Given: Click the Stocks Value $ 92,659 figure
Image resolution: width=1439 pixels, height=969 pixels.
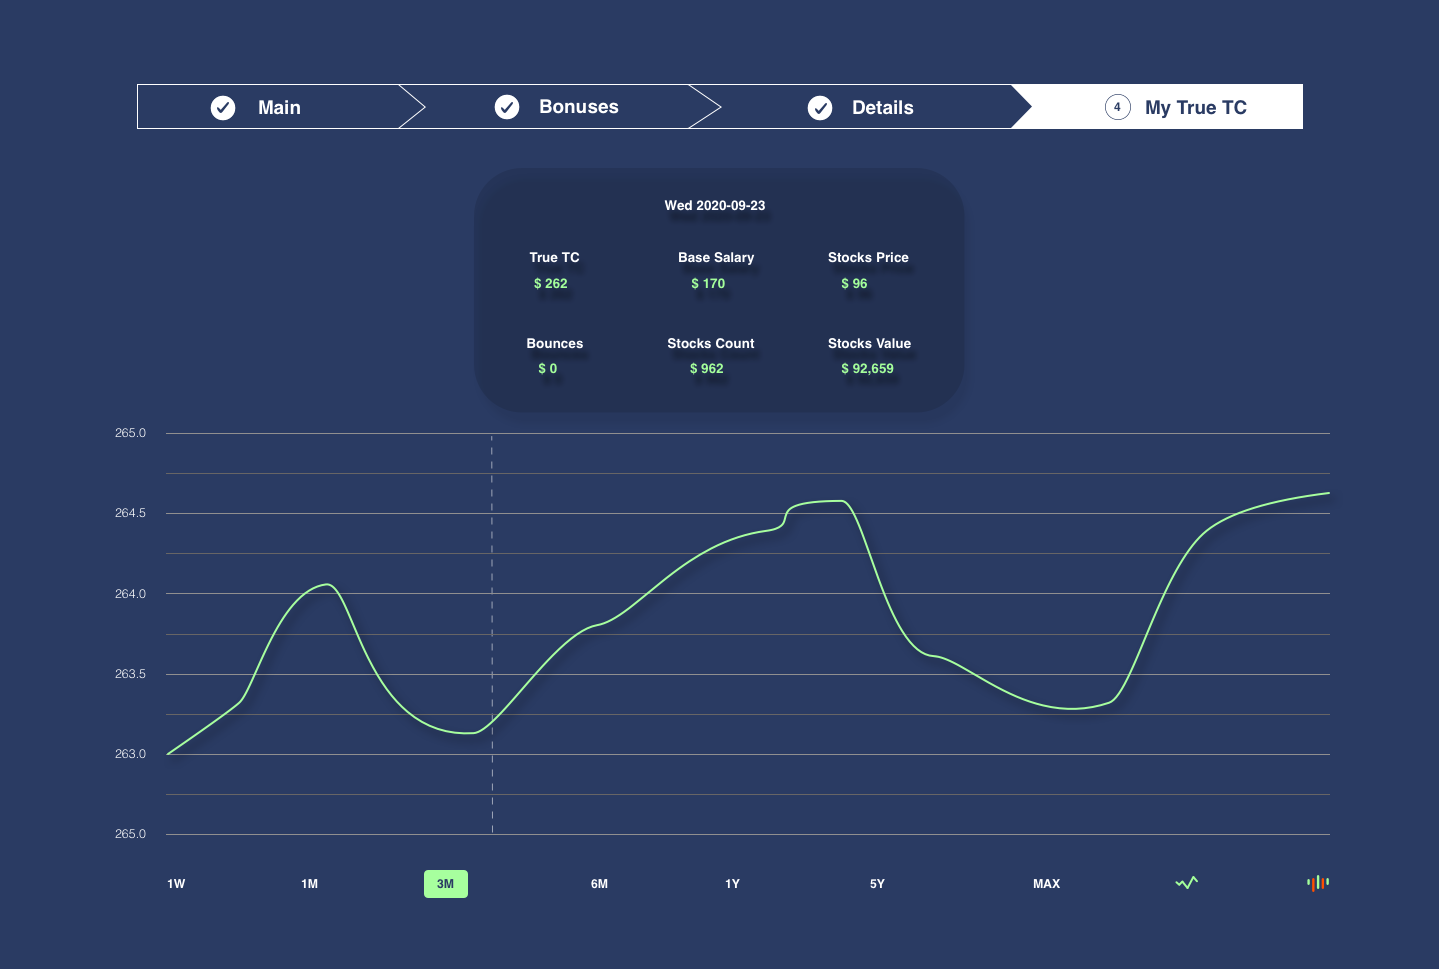Looking at the screenshot, I should [x=867, y=369].
